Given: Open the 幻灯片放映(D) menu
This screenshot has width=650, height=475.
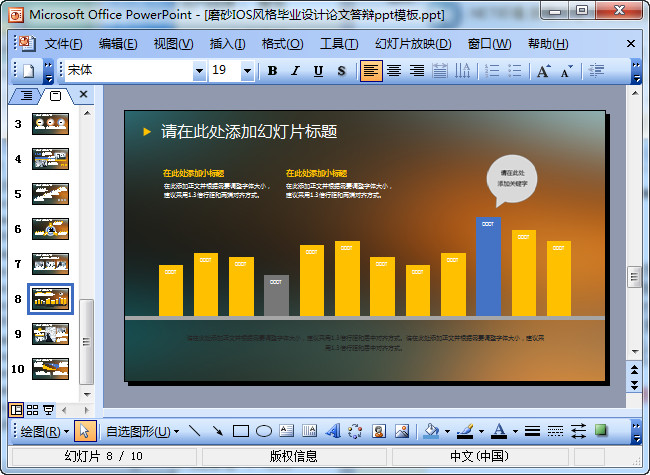Looking at the screenshot, I should 413,44.
